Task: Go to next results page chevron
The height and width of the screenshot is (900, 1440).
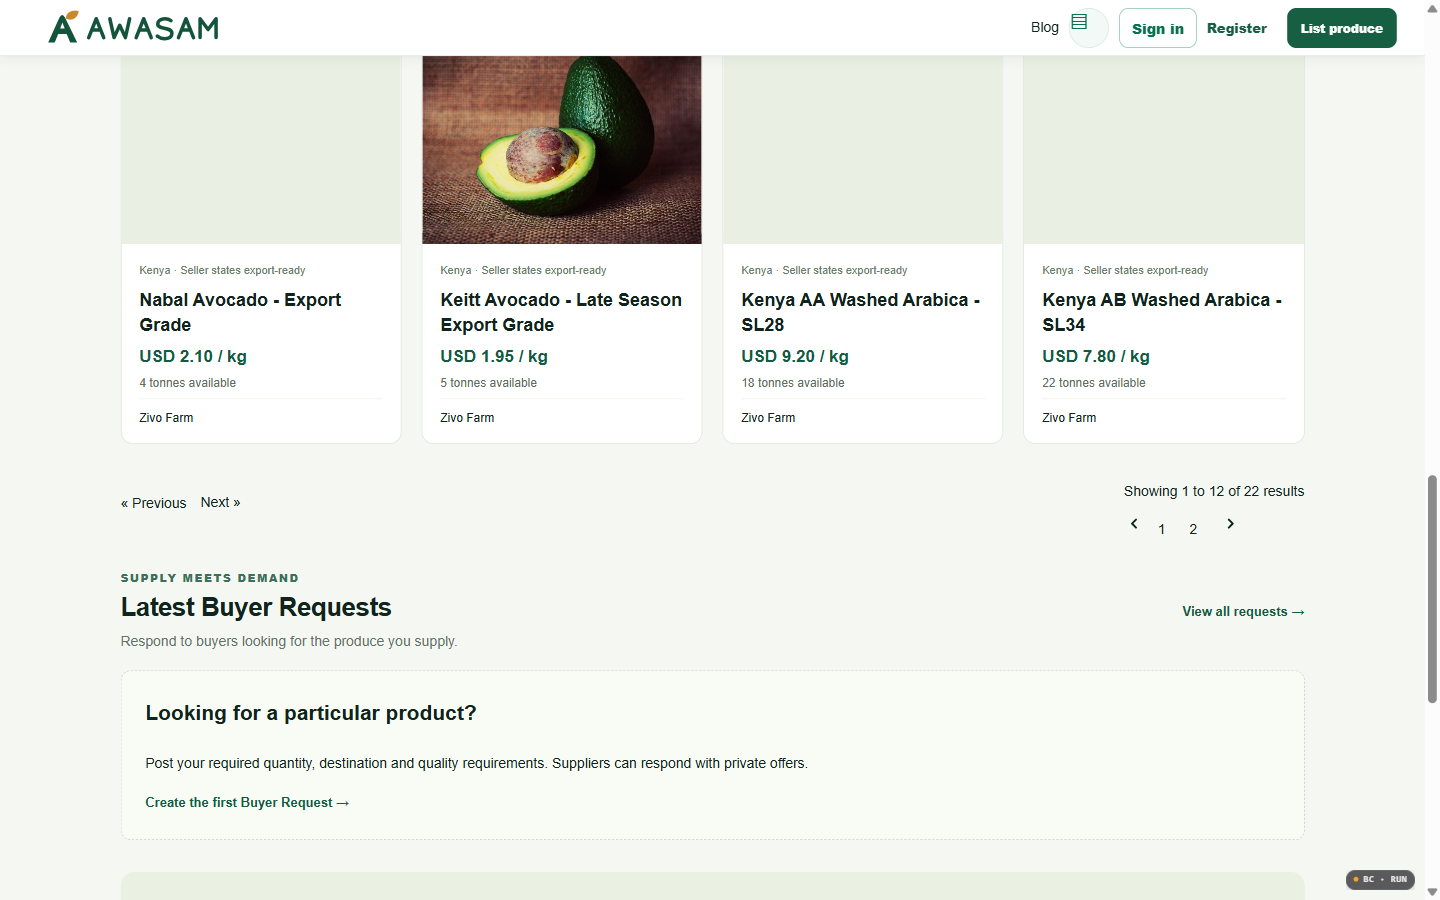Action: click(x=1231, y=524)
